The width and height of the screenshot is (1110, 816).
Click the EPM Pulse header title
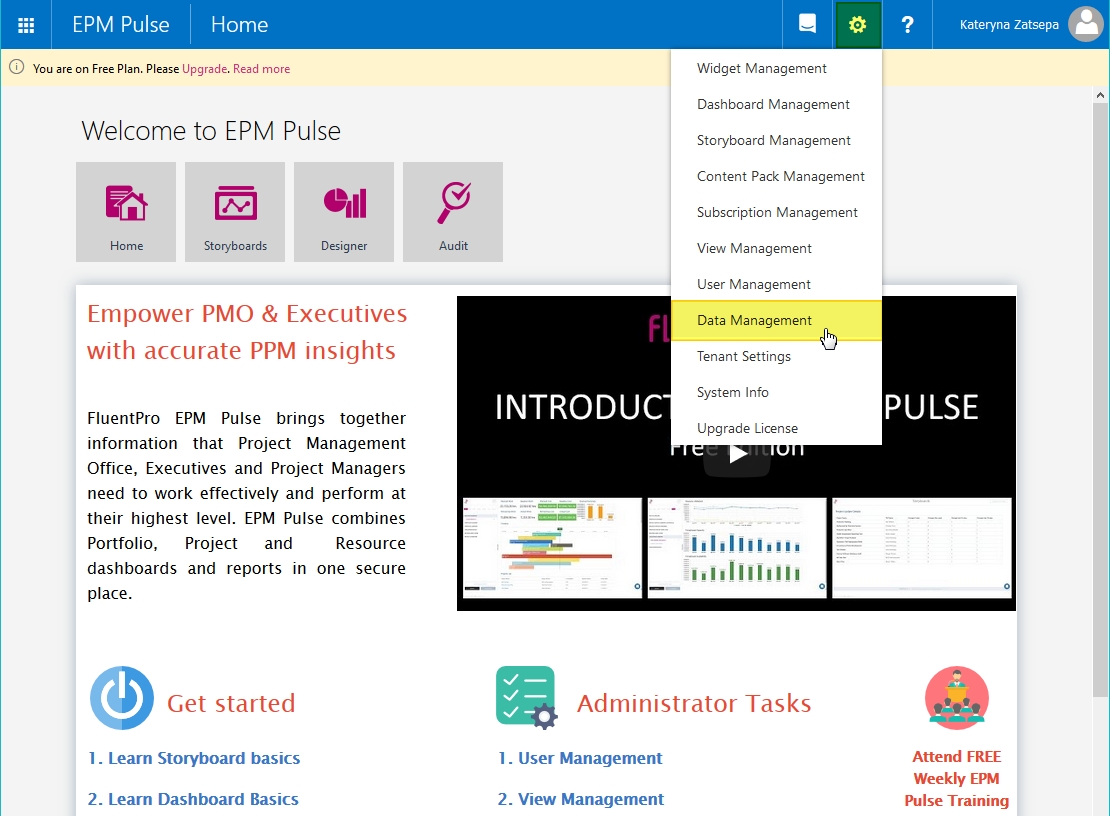click(121, 25)
